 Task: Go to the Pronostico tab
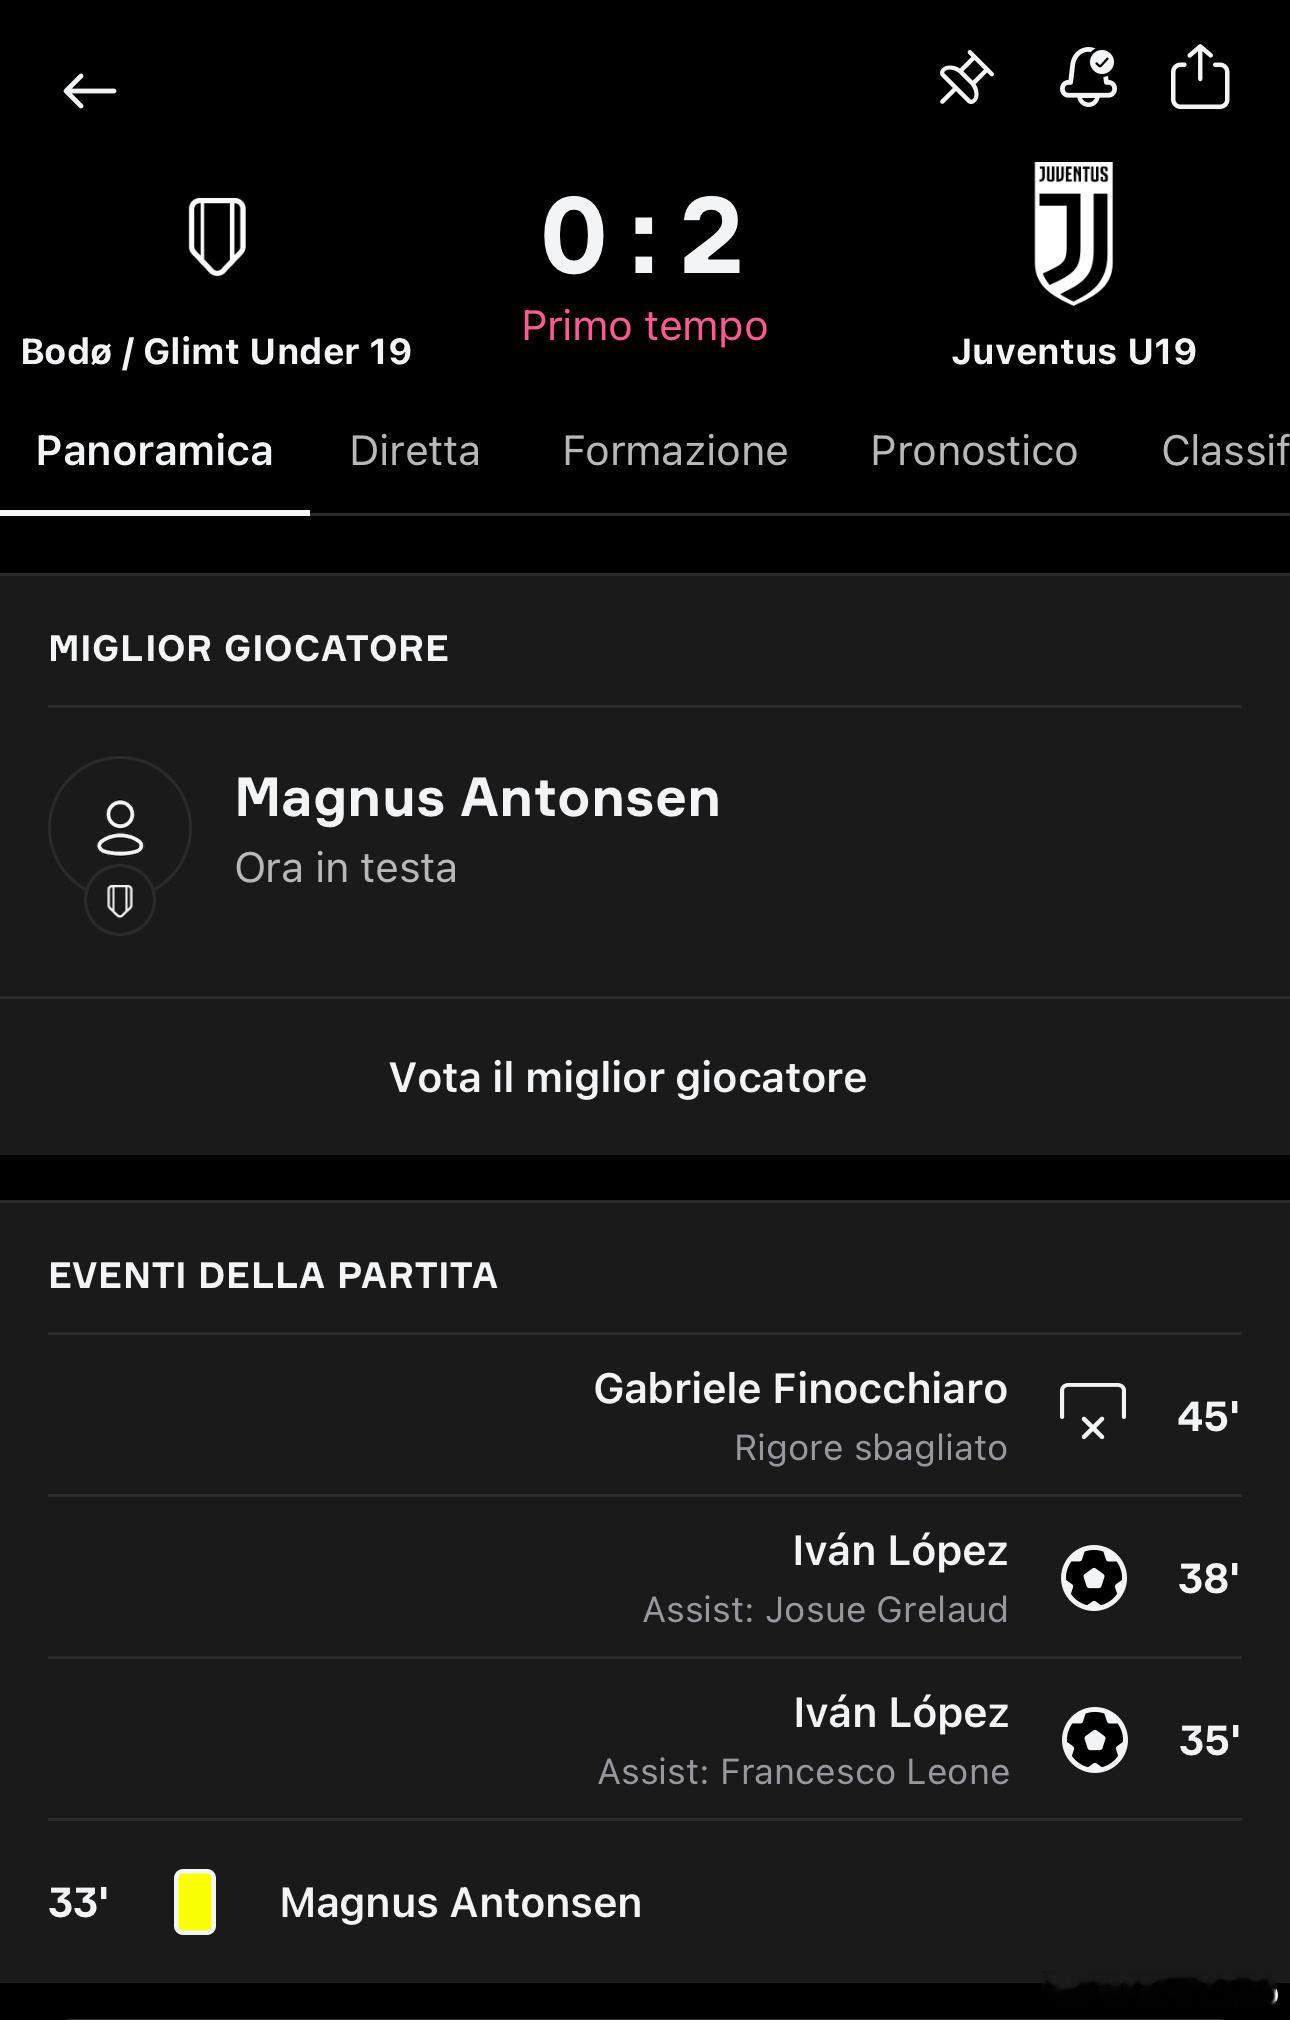[x=974, y=451]
